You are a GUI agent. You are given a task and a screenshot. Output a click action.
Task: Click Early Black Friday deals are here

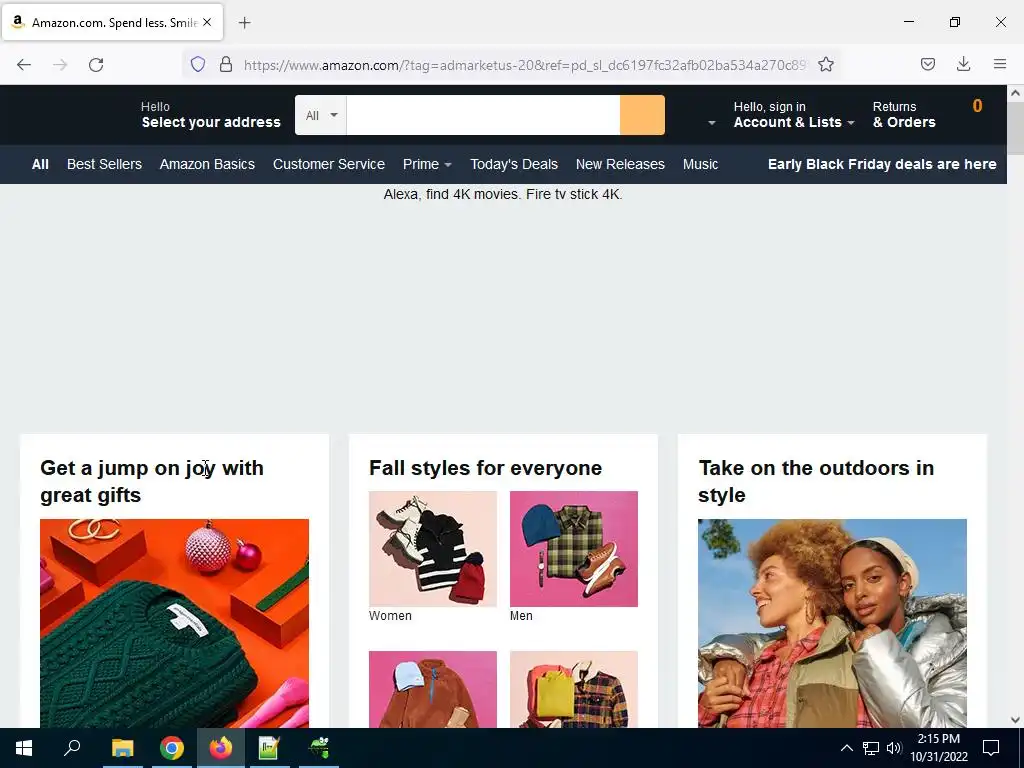click(x=882, y=165)
